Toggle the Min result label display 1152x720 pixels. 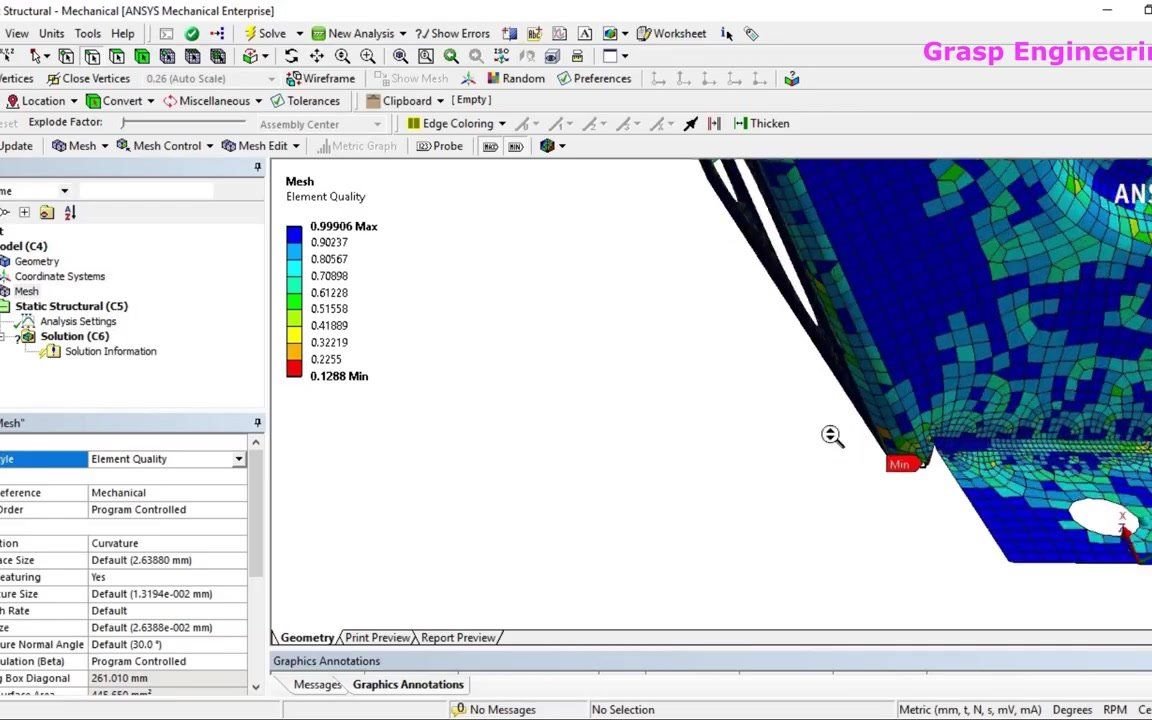tap(515, 146)
